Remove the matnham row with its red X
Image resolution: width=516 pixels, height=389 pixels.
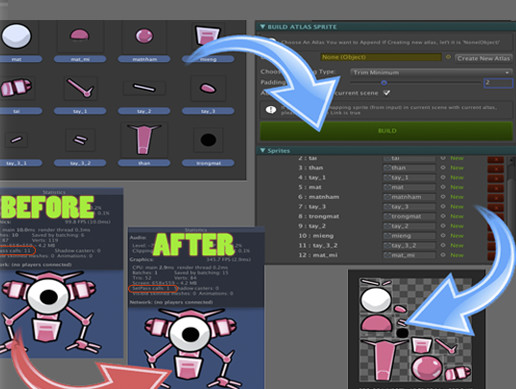click(496, 198)
